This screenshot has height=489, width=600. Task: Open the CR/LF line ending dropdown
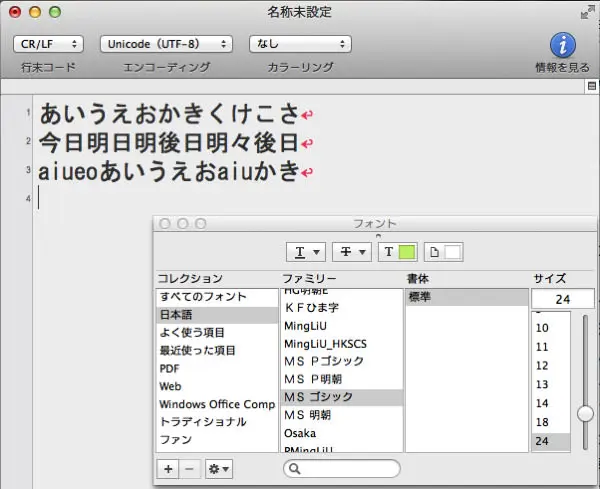48,44
